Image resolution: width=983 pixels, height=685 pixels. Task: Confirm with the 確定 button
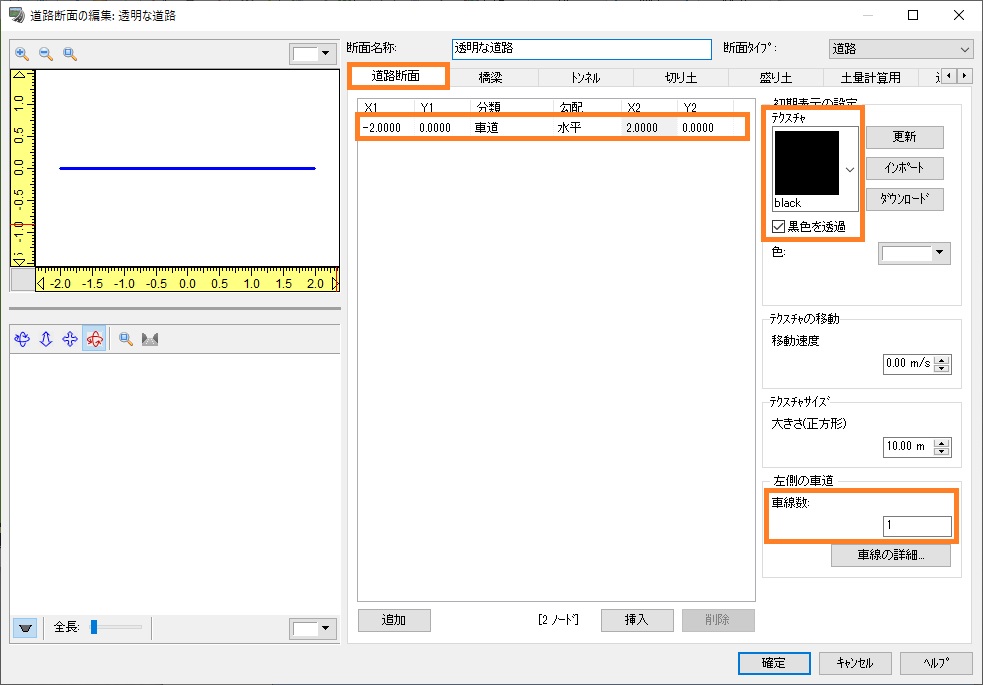click(774, 663)
